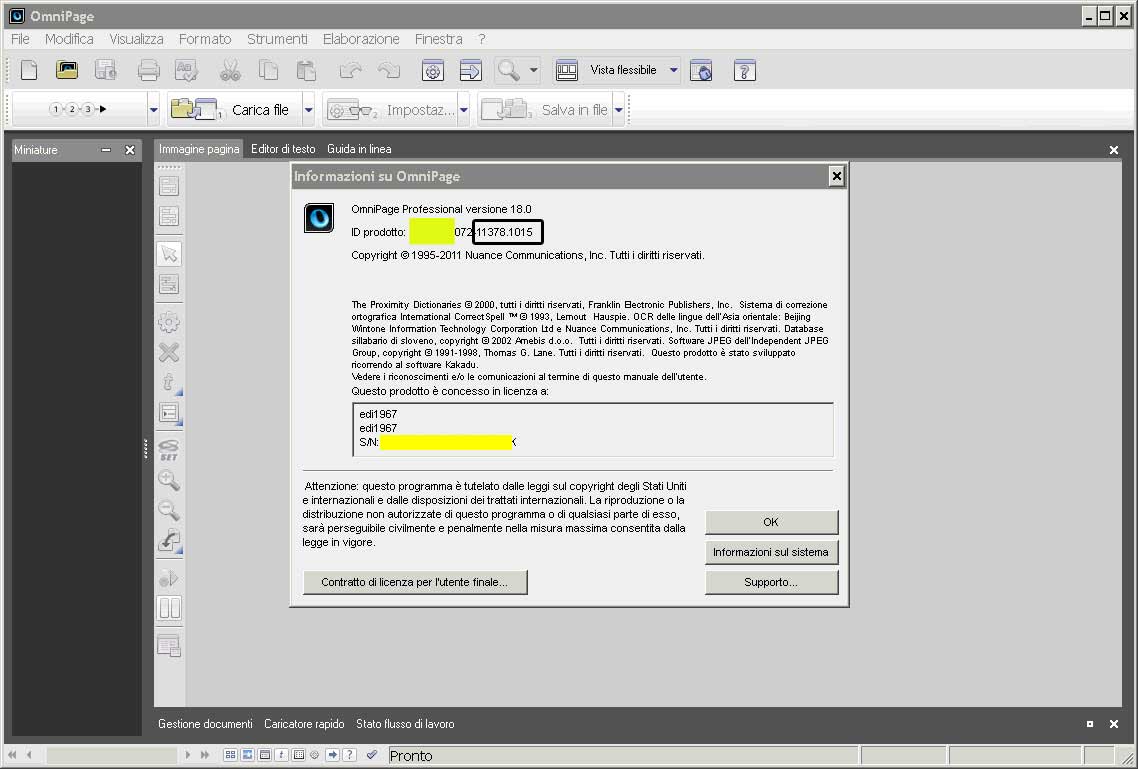This screenshot has width=1138, height=769.
Task: Expand the Salva in file dropdown arrow
Action: tap(618, 110)
